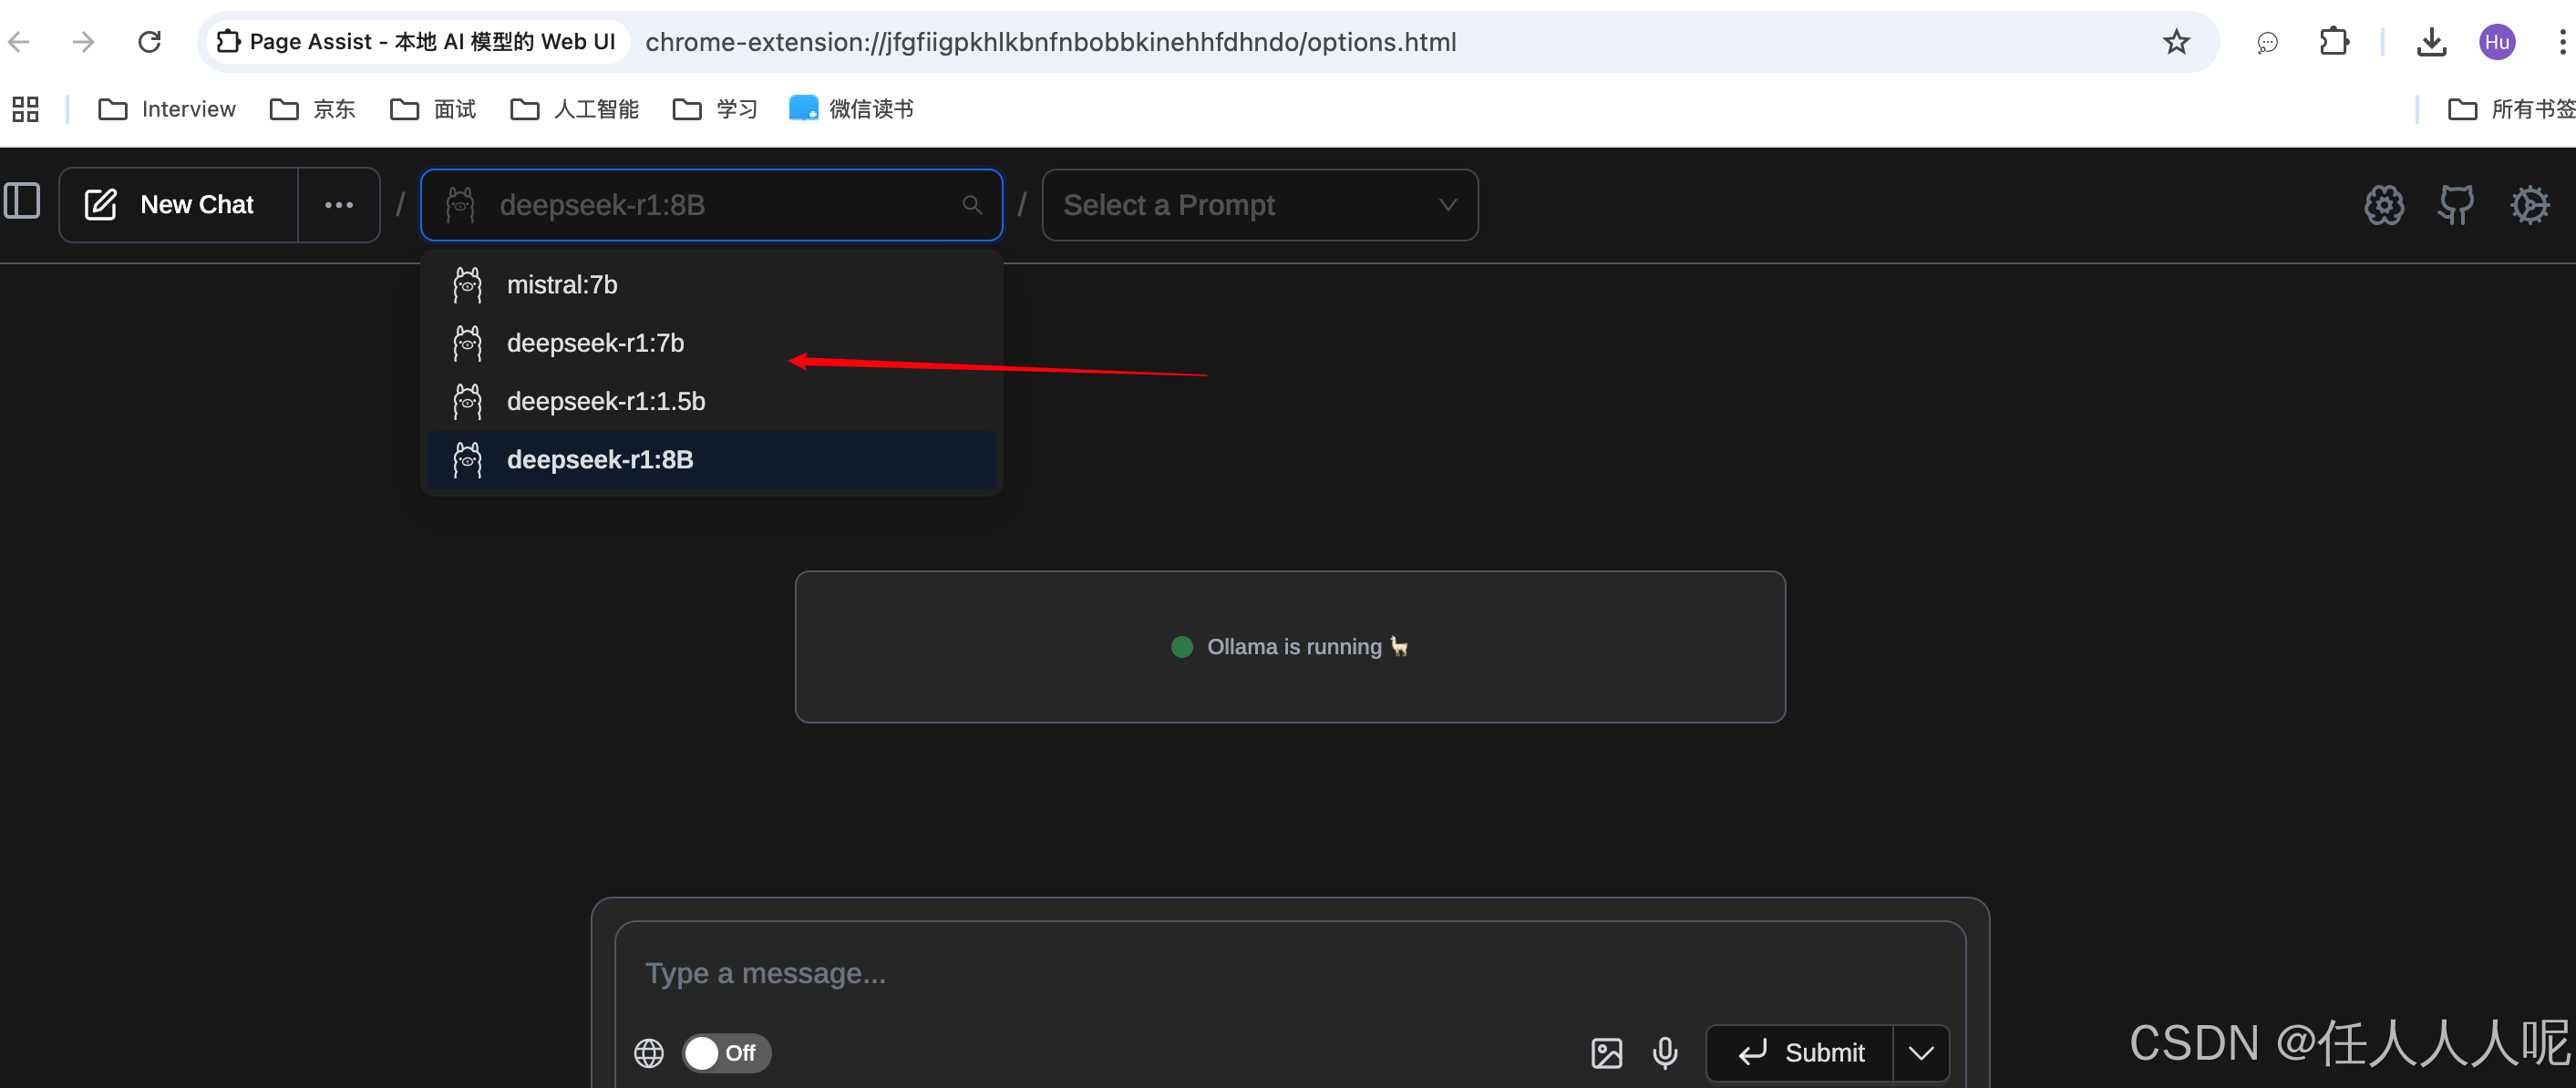
Task: Reload the current page
Action: (150, 42)
